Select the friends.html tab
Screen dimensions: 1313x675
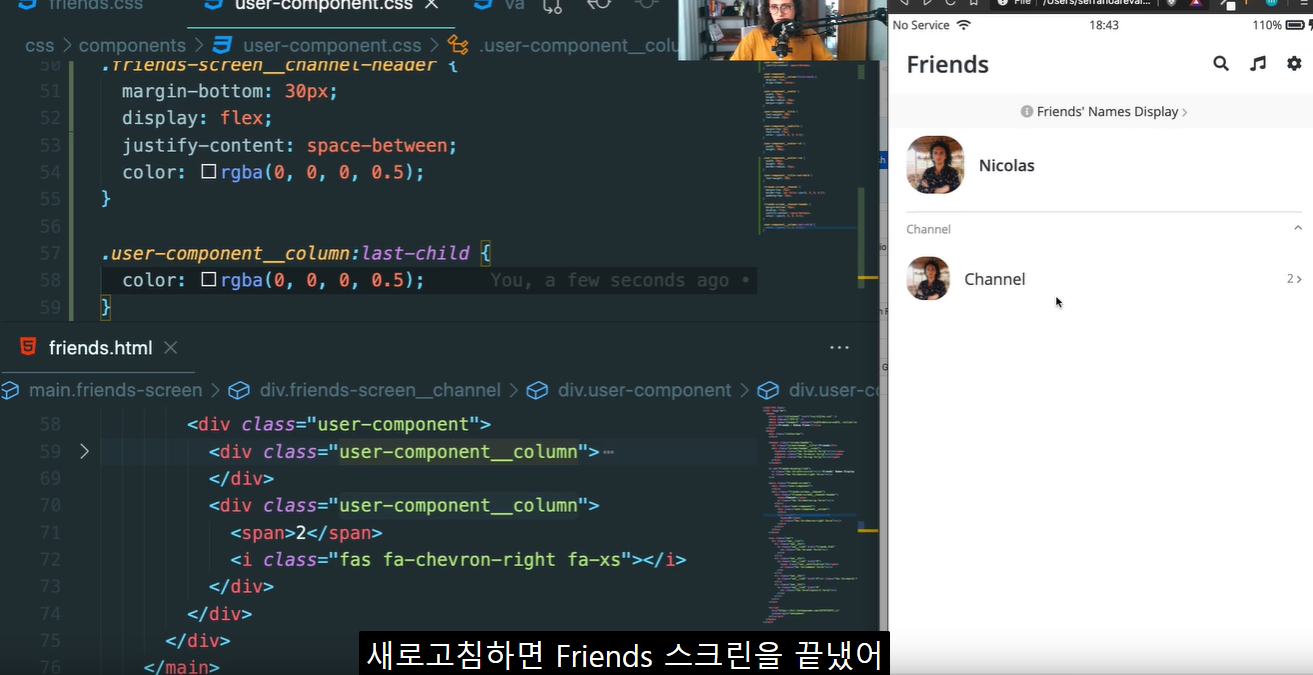pos(100,348)
